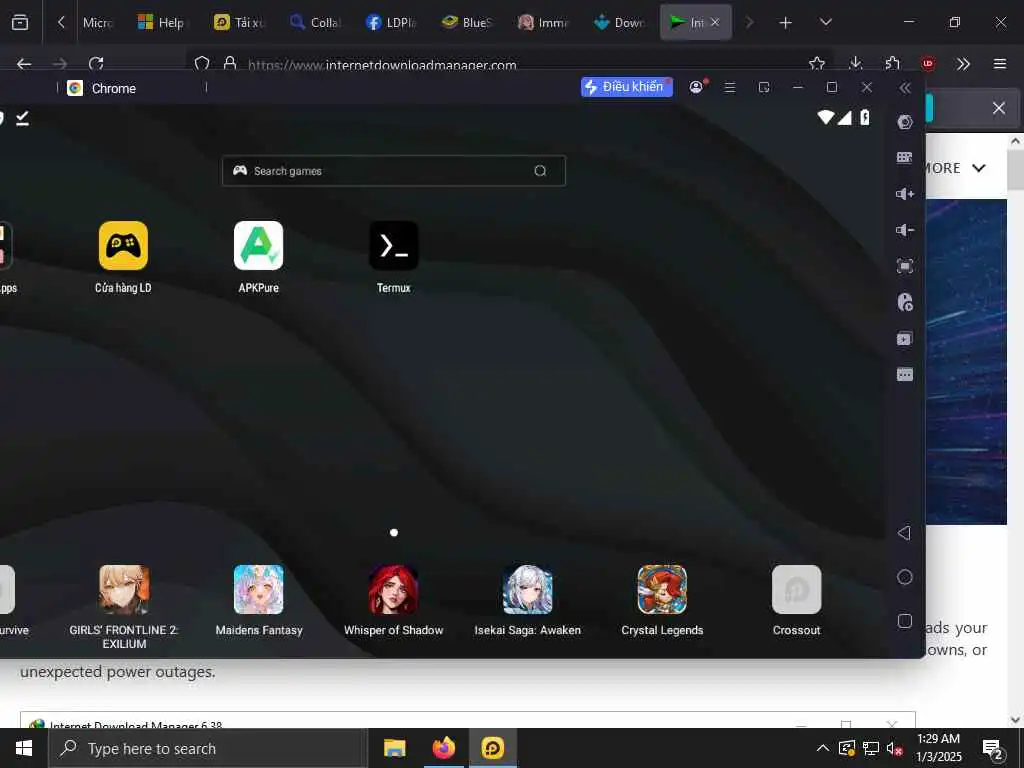Open the browser application hamburger menu

1000,63
